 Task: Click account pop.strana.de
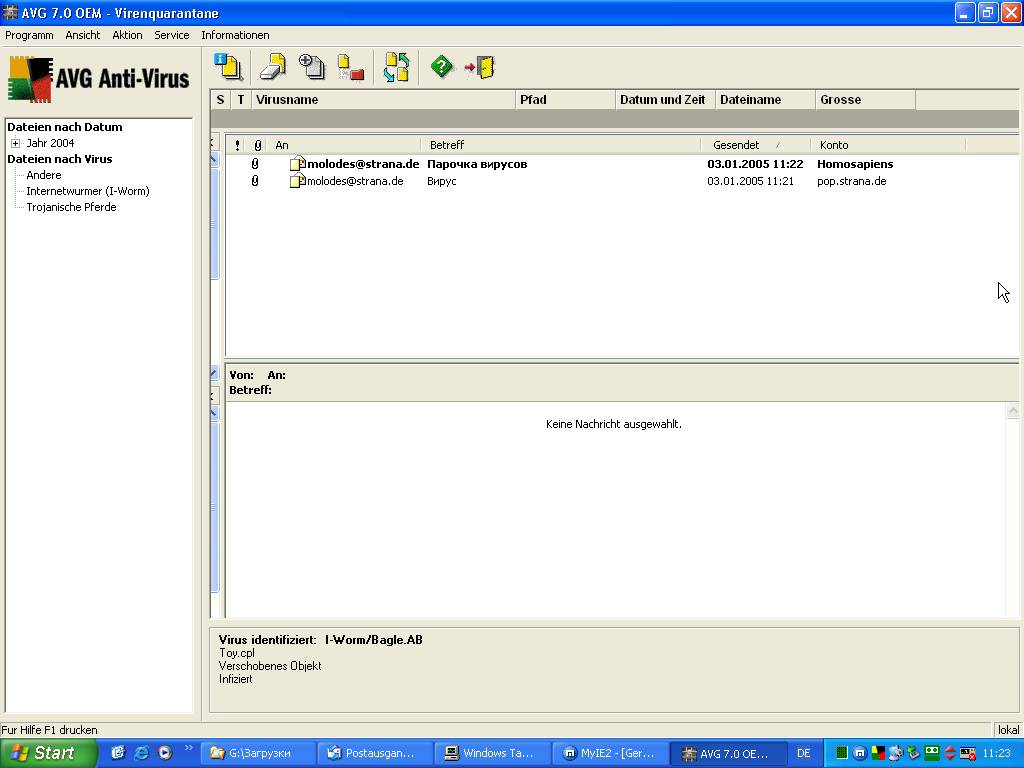point(852,181)
